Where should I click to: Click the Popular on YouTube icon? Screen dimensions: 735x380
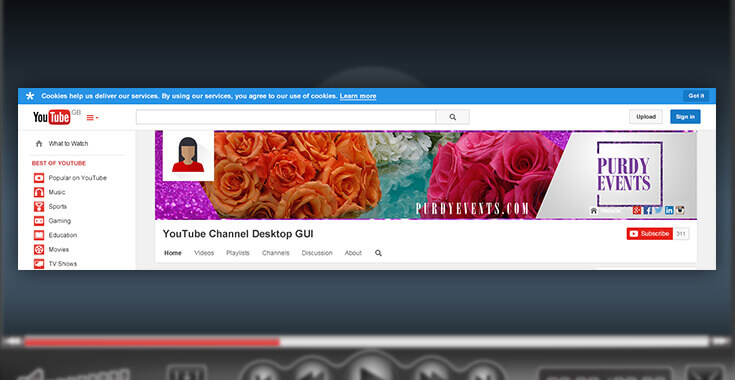point(39,178)
